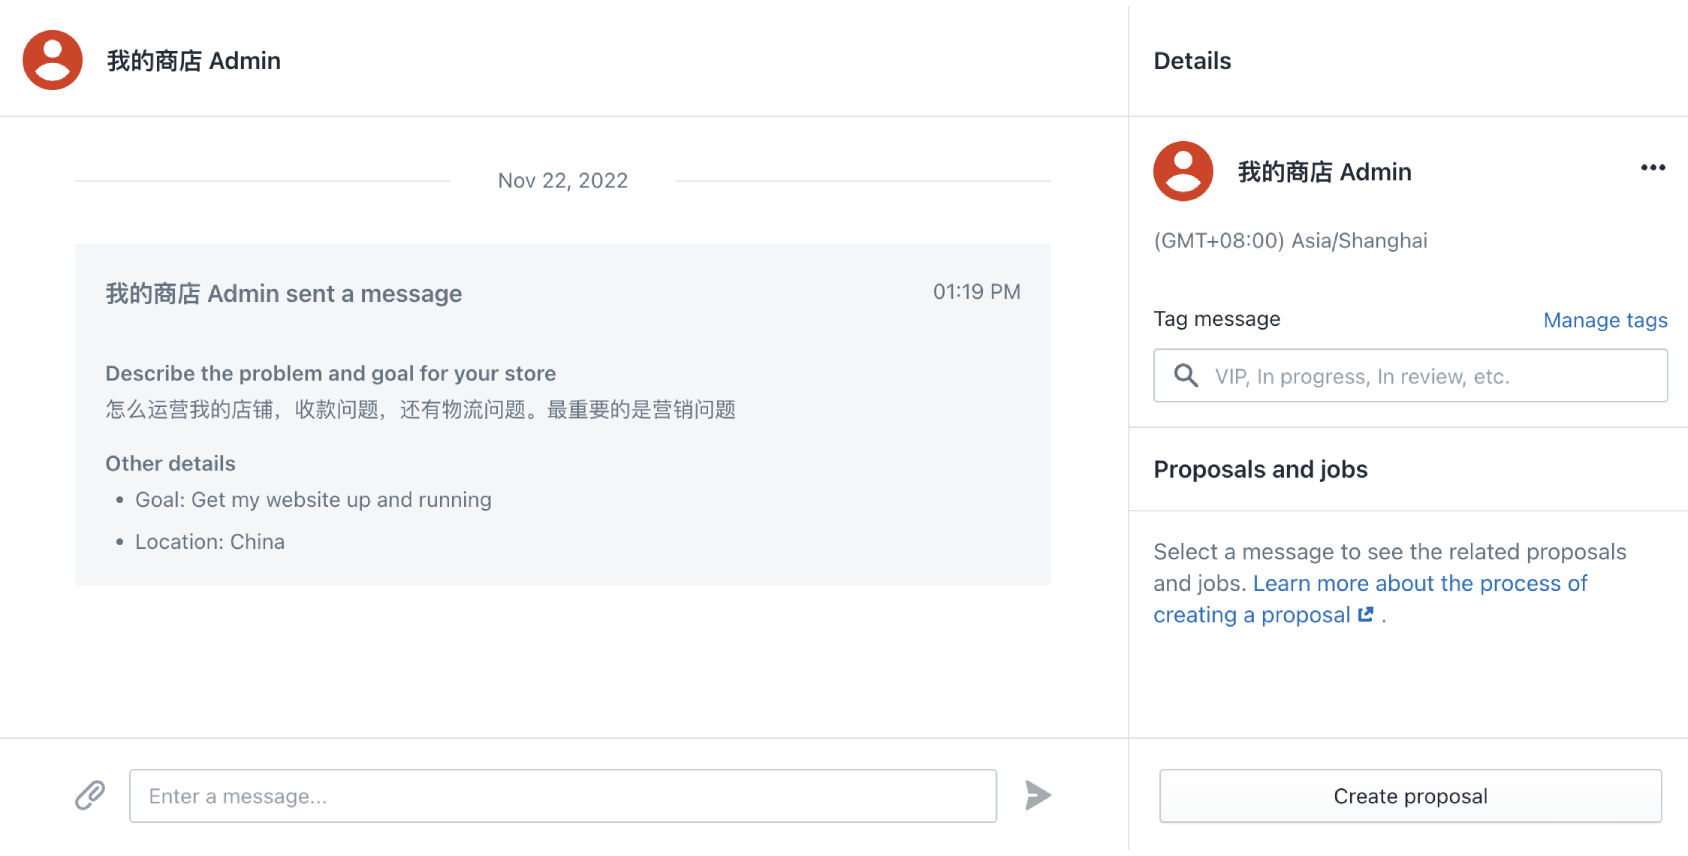Click the Proposals and jobs section heading
The image size is (1688, 856).
coord(1260,470)
